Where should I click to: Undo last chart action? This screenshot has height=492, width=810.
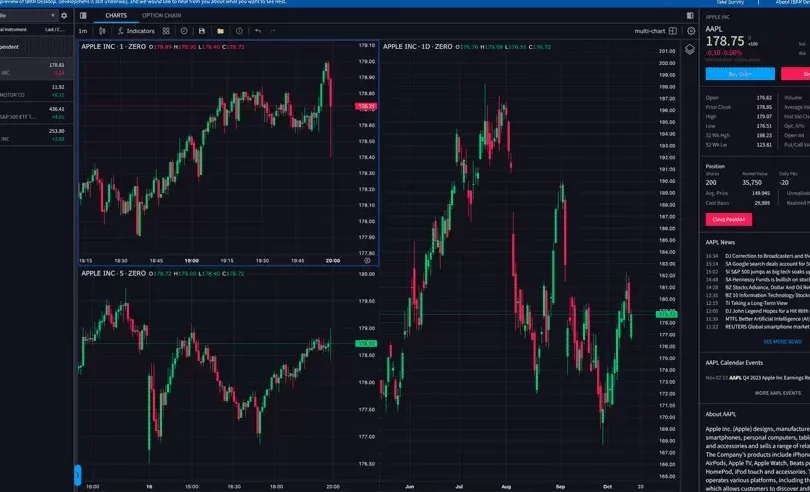[258, 31]
